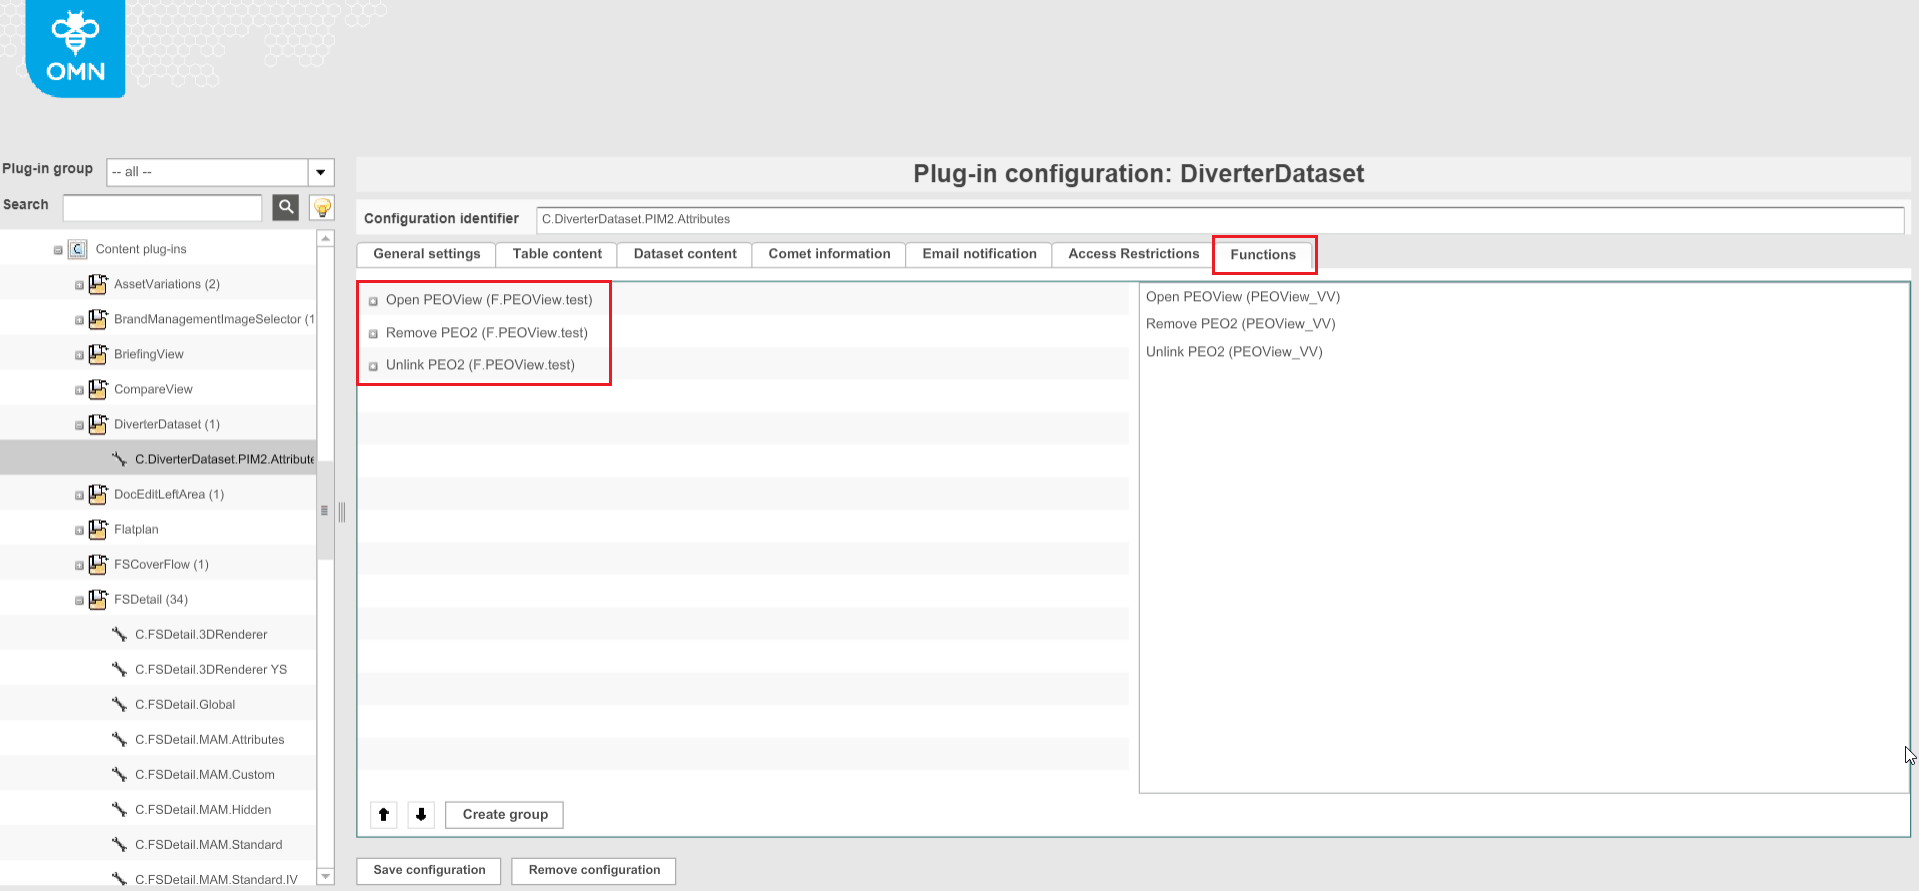Click the CompareView plug-in icon
The height and width of the screenshot is (891, 1919).
tap(97, 389)
